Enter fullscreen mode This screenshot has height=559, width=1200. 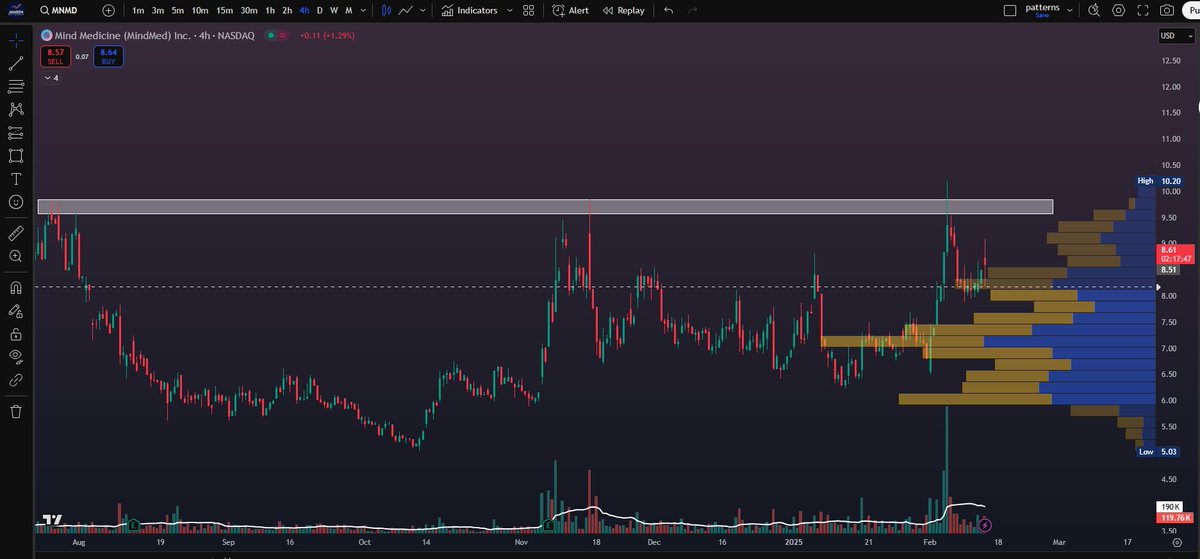[1142, 10]
